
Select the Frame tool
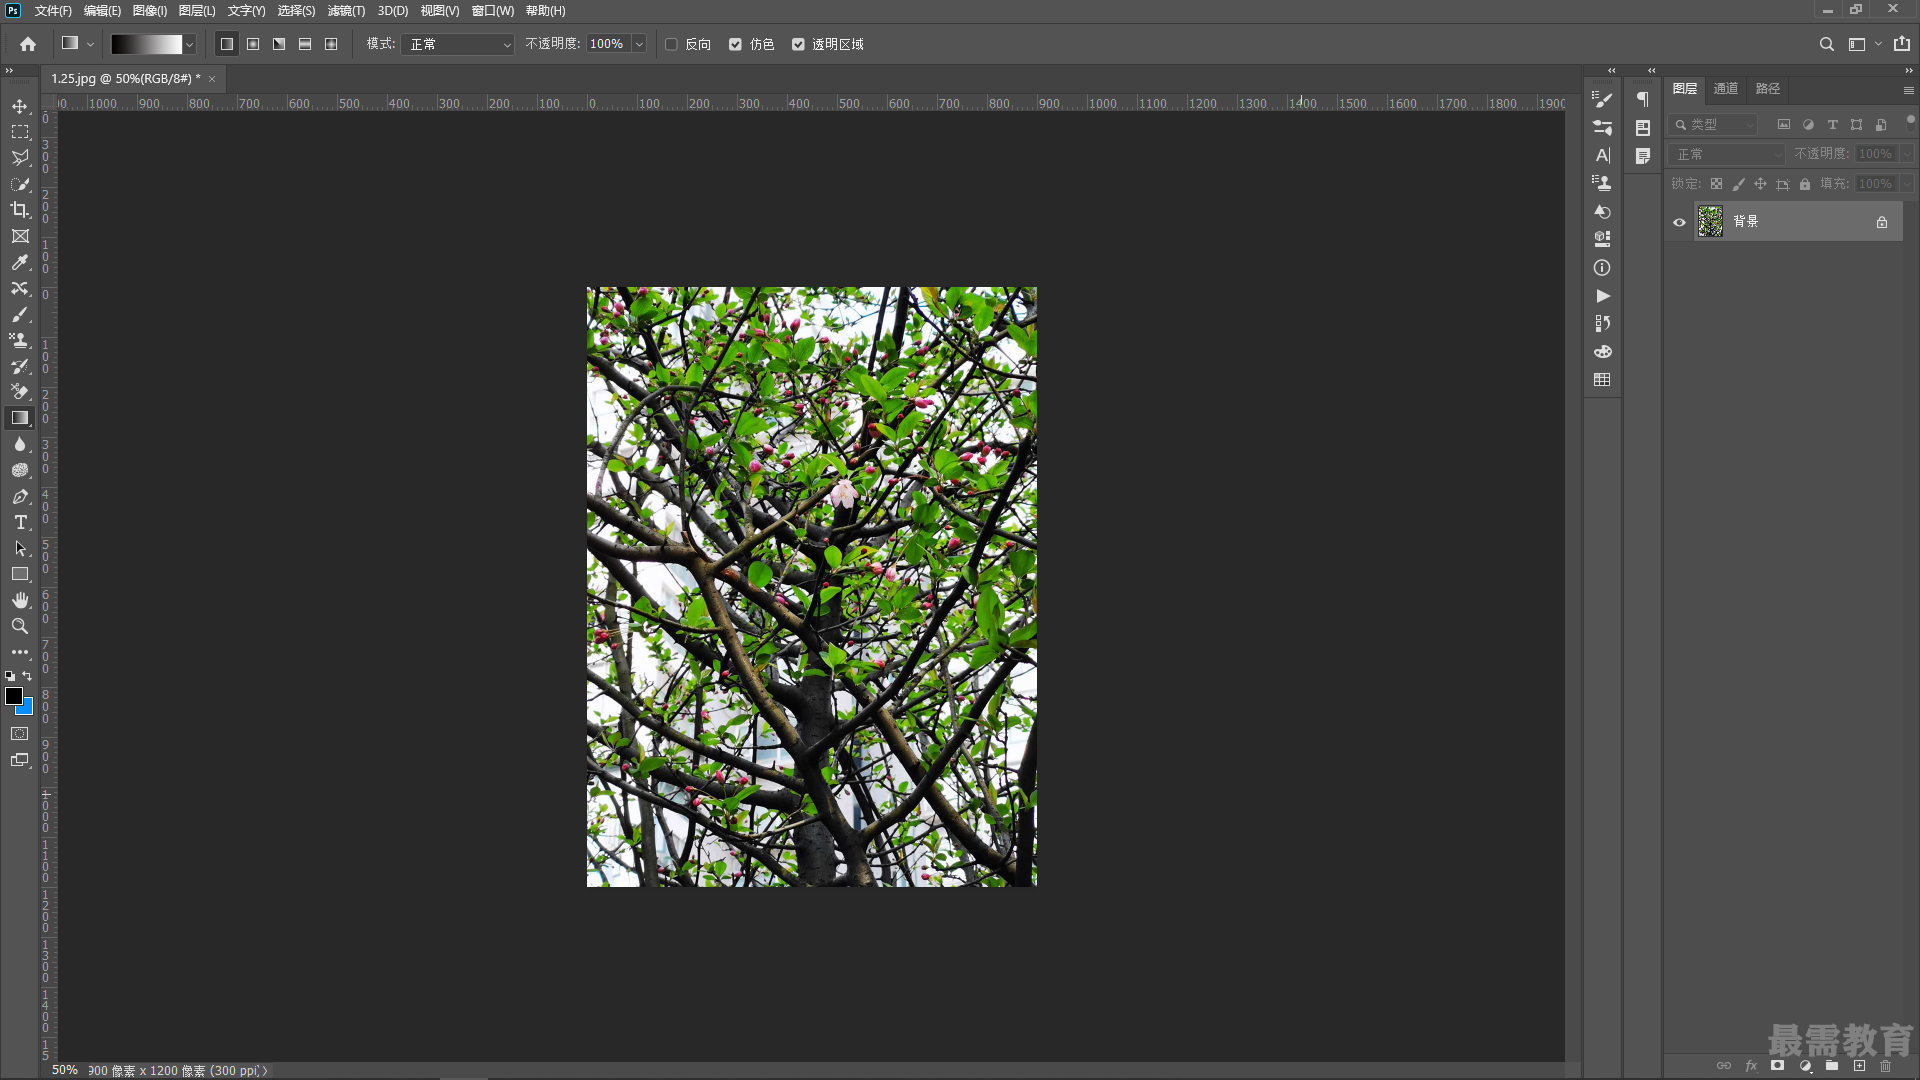[20, 236]
